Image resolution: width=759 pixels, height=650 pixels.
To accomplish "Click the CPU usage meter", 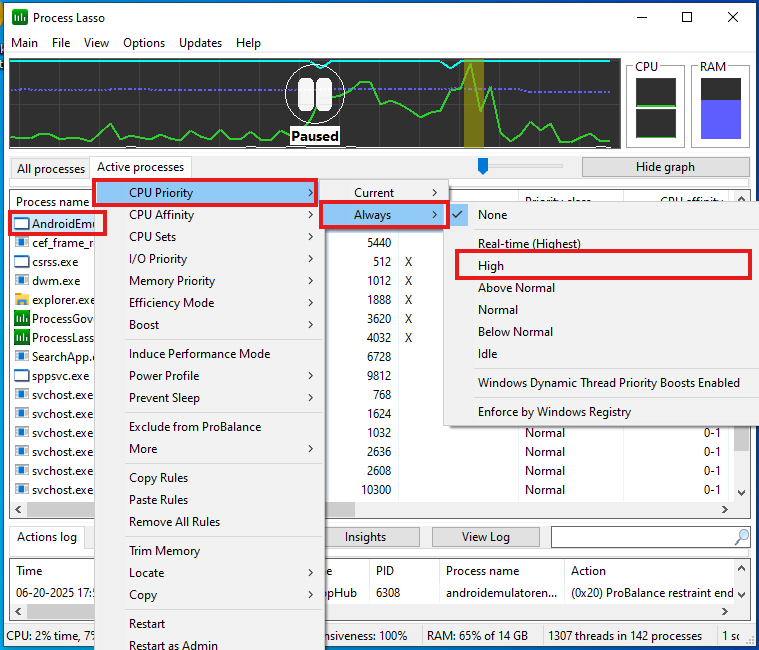I will (655, 107).
